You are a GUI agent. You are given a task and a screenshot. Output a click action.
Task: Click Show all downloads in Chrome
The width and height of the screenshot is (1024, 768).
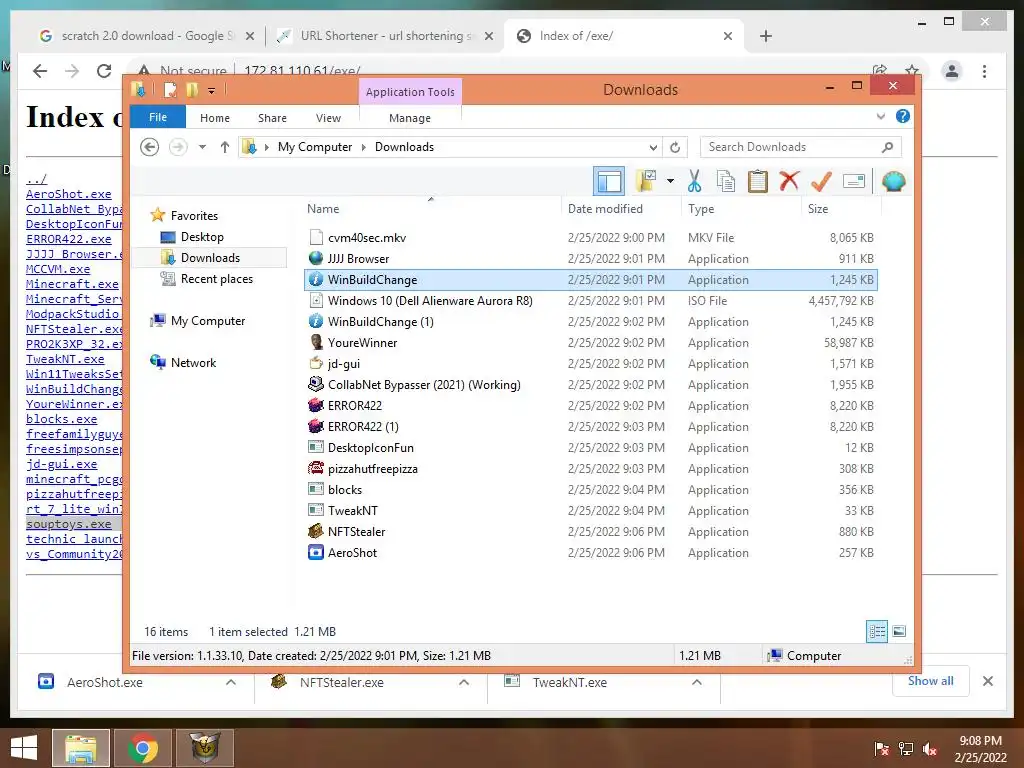[x=931, y=681]
